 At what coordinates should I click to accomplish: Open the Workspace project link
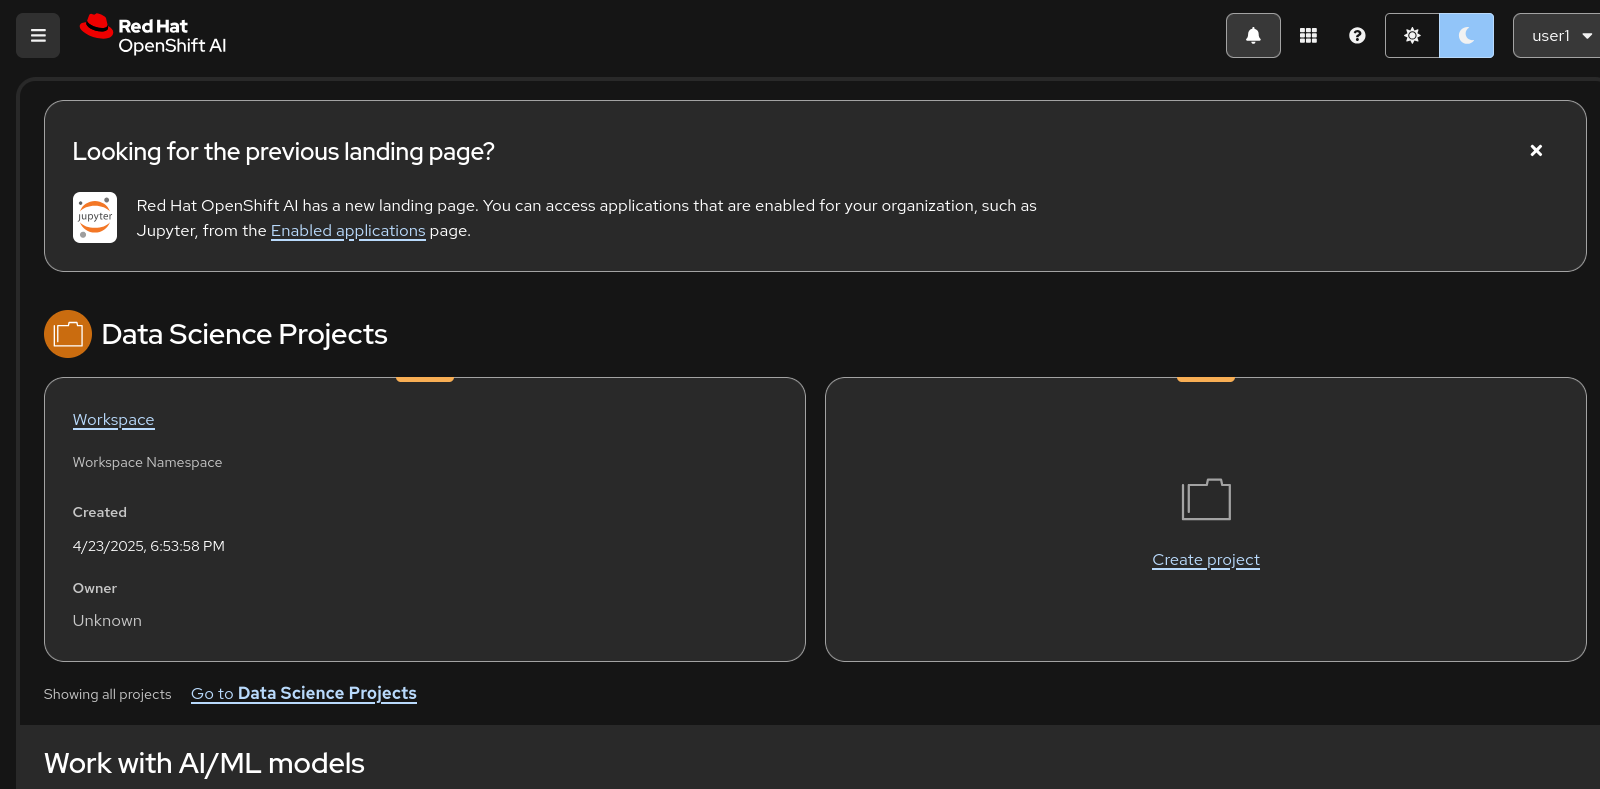point(113,420)
